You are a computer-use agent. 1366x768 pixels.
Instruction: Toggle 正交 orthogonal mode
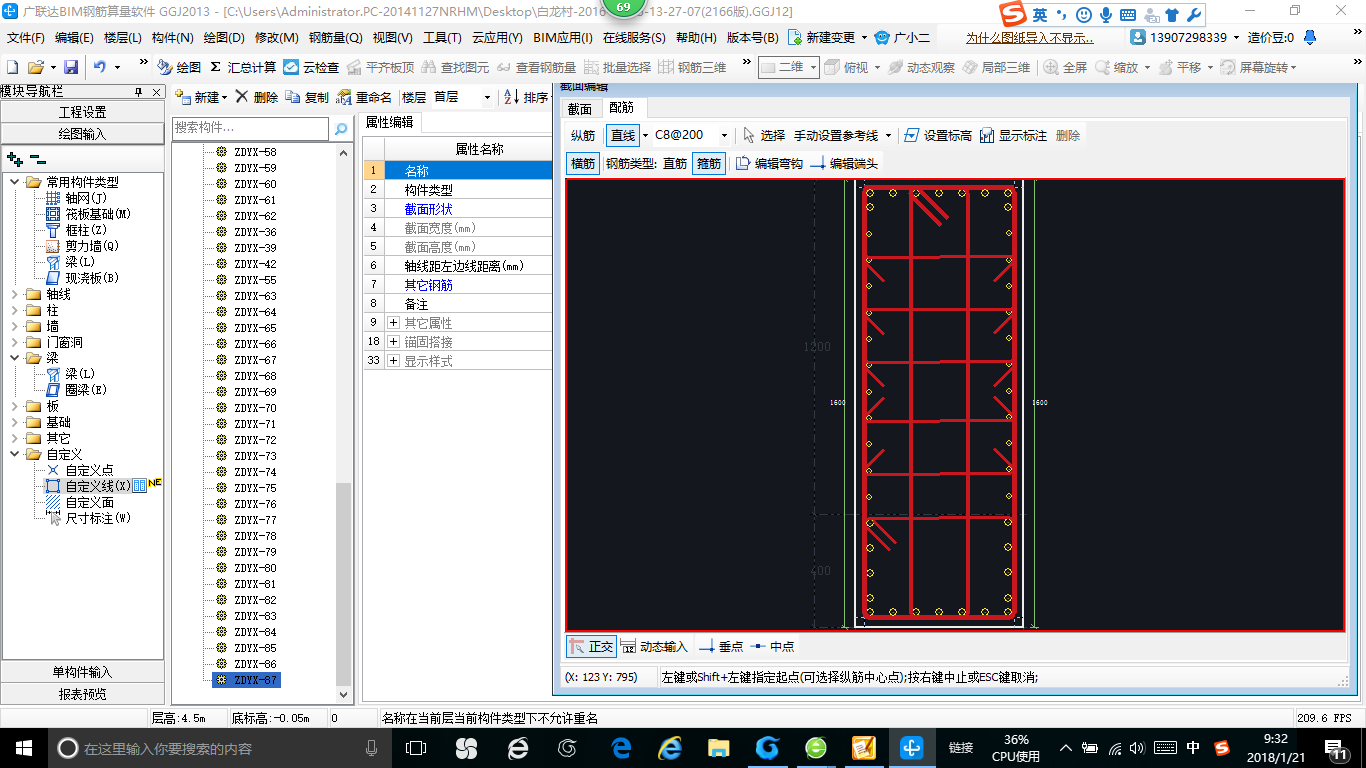[x=591, y=646]
